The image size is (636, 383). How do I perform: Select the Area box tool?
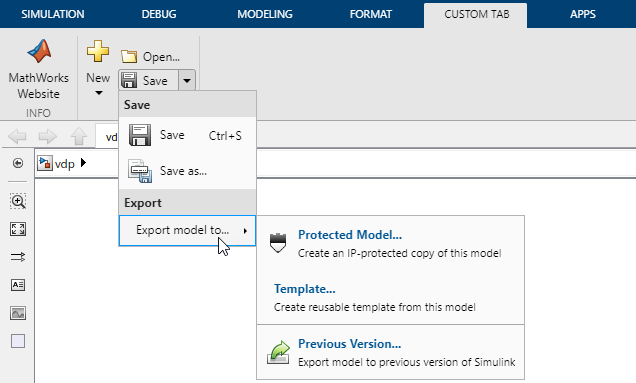coord(18,341)
